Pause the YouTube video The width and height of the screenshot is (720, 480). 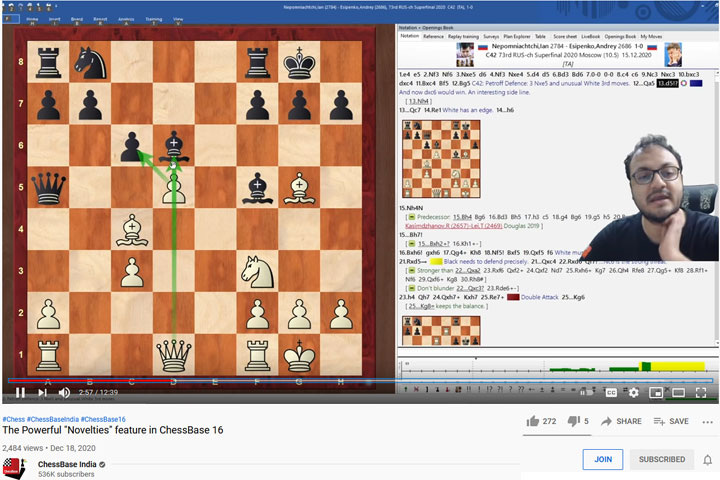20,393
